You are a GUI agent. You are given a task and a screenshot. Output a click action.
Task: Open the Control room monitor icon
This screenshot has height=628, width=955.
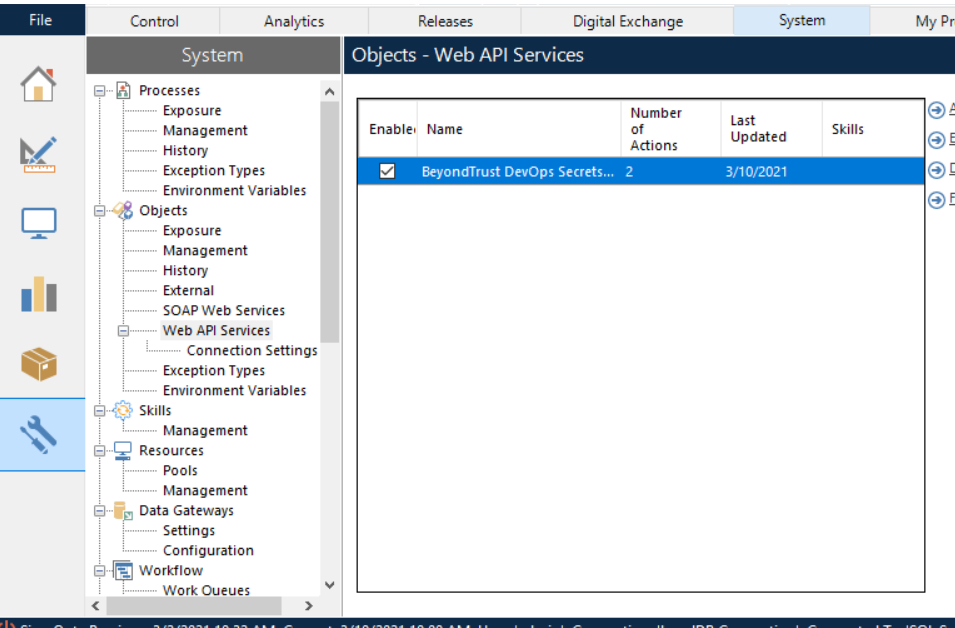click(39, 223)
